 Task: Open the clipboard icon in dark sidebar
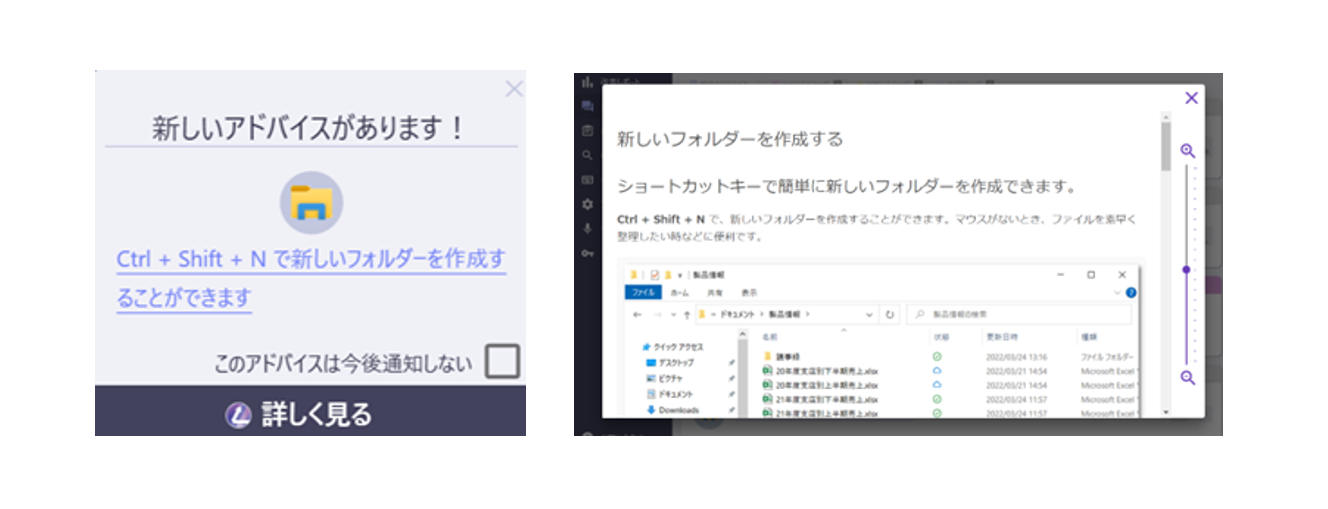pyautogui.click(x=588, y=130)
